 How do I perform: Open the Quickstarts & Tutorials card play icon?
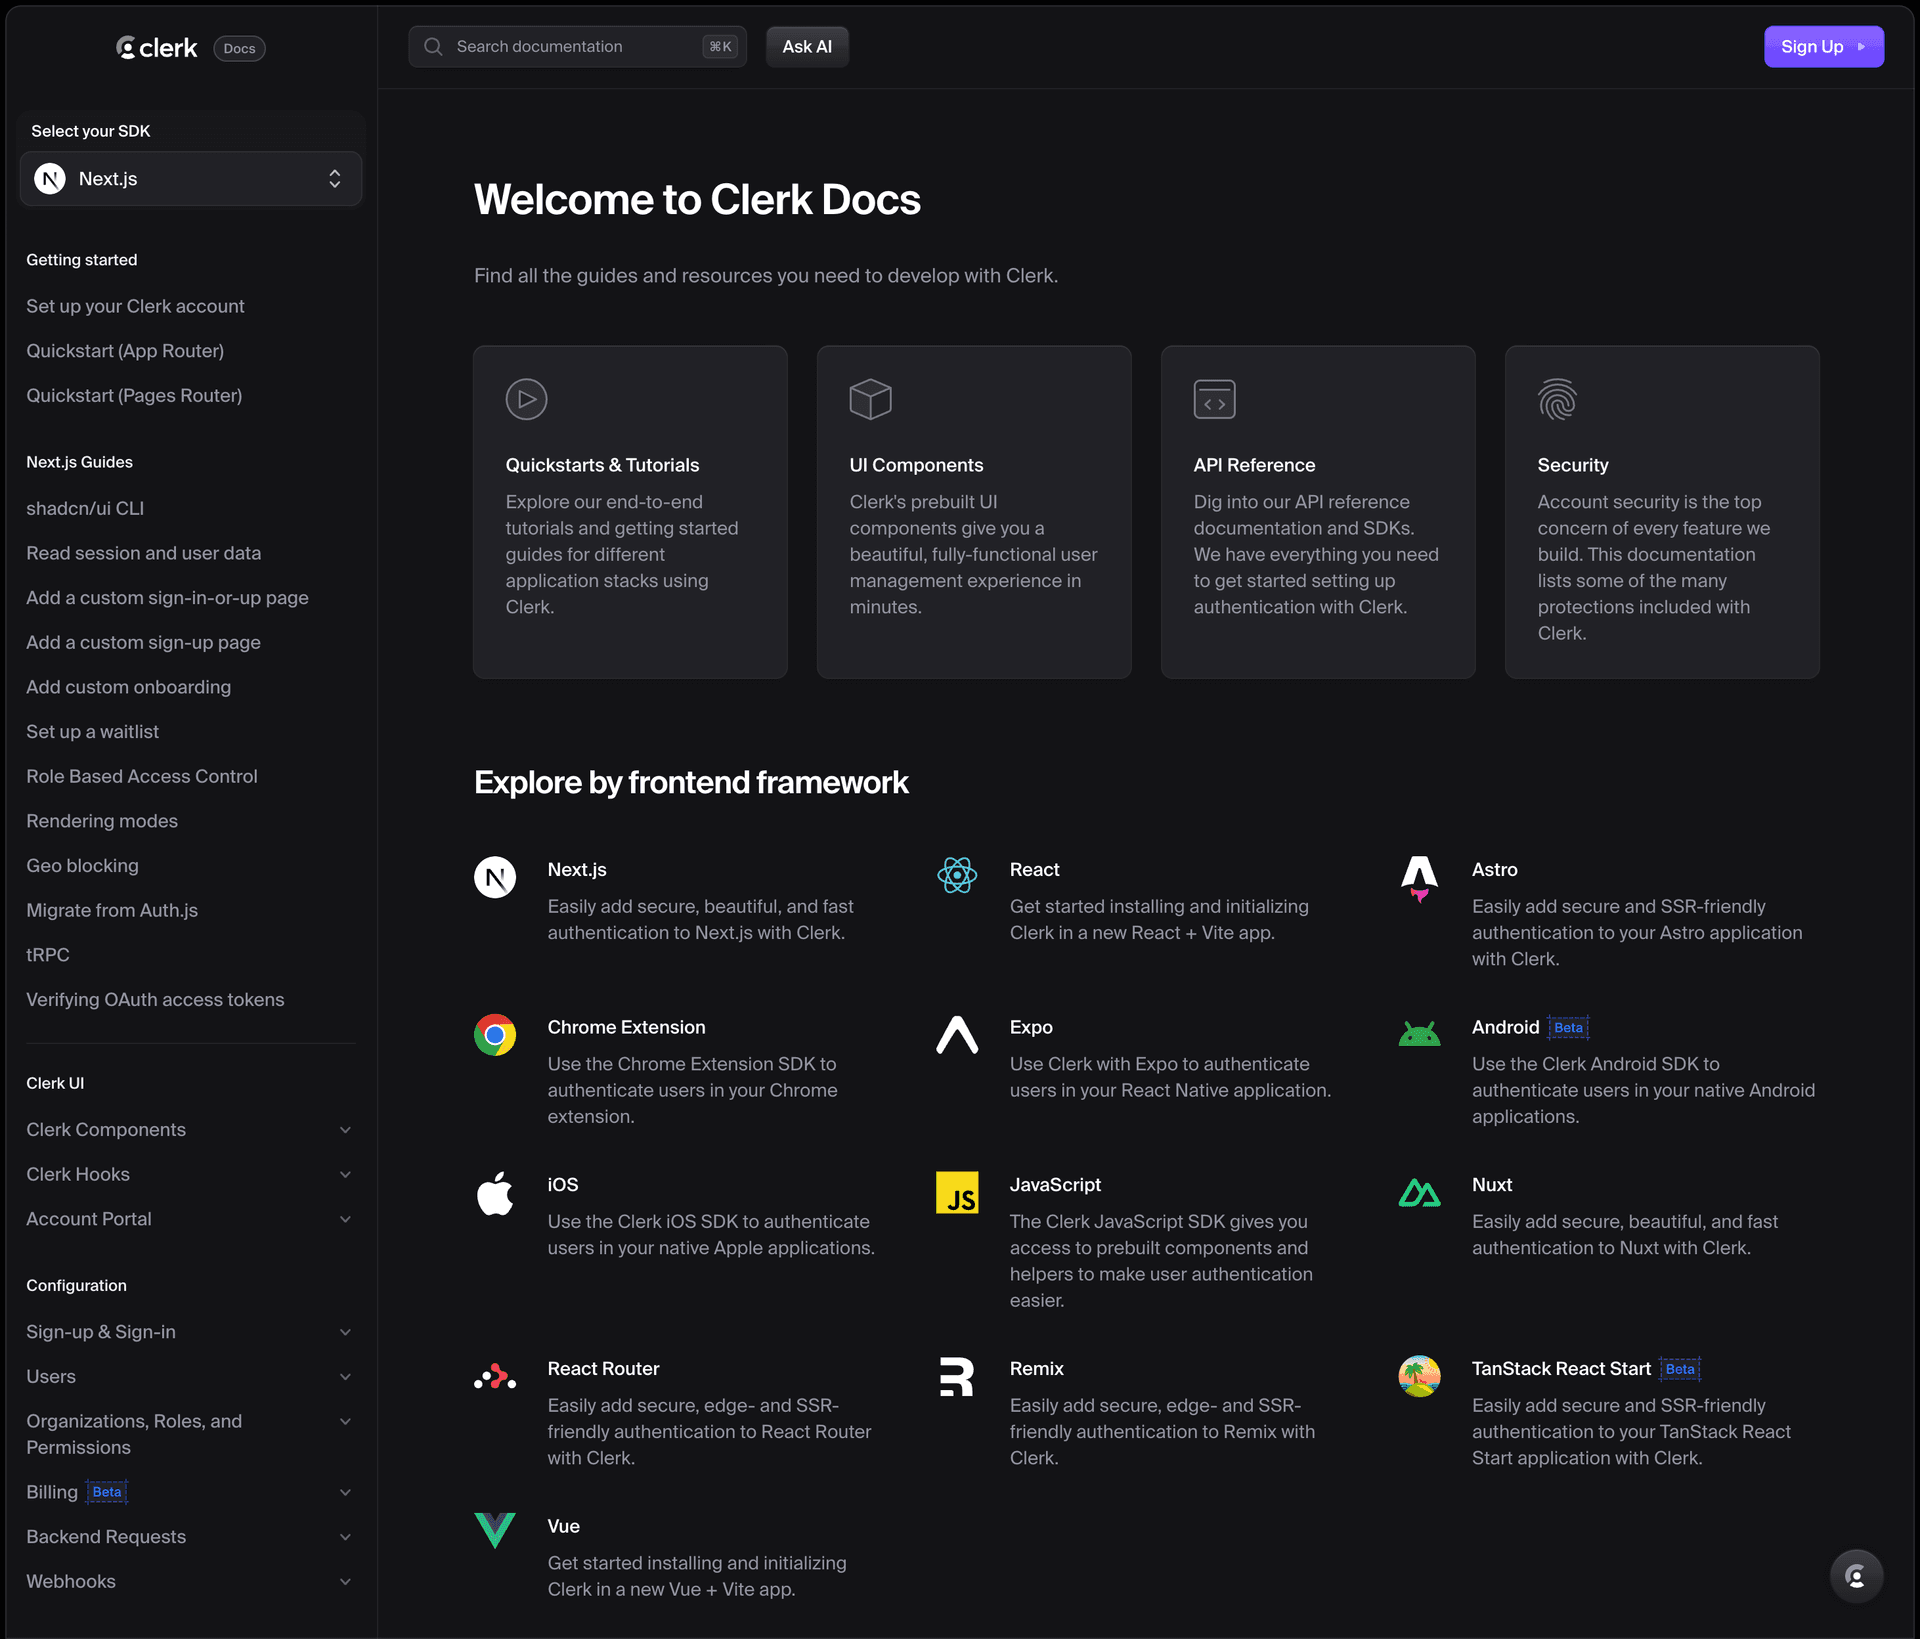526,399
